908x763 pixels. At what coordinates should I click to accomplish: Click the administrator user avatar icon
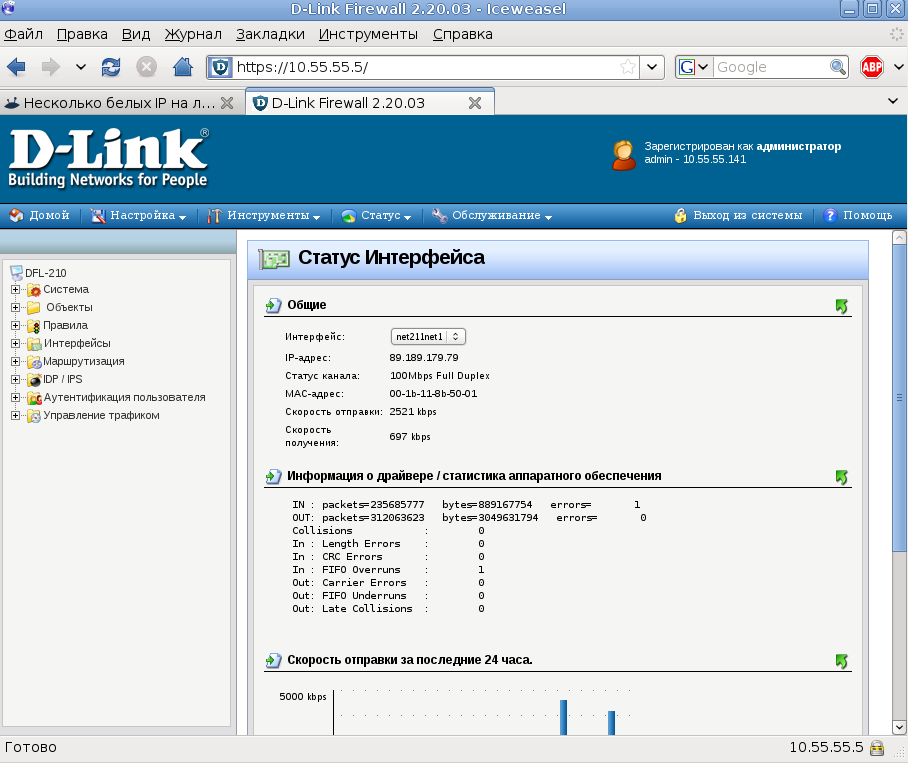(x=624, y=155)
